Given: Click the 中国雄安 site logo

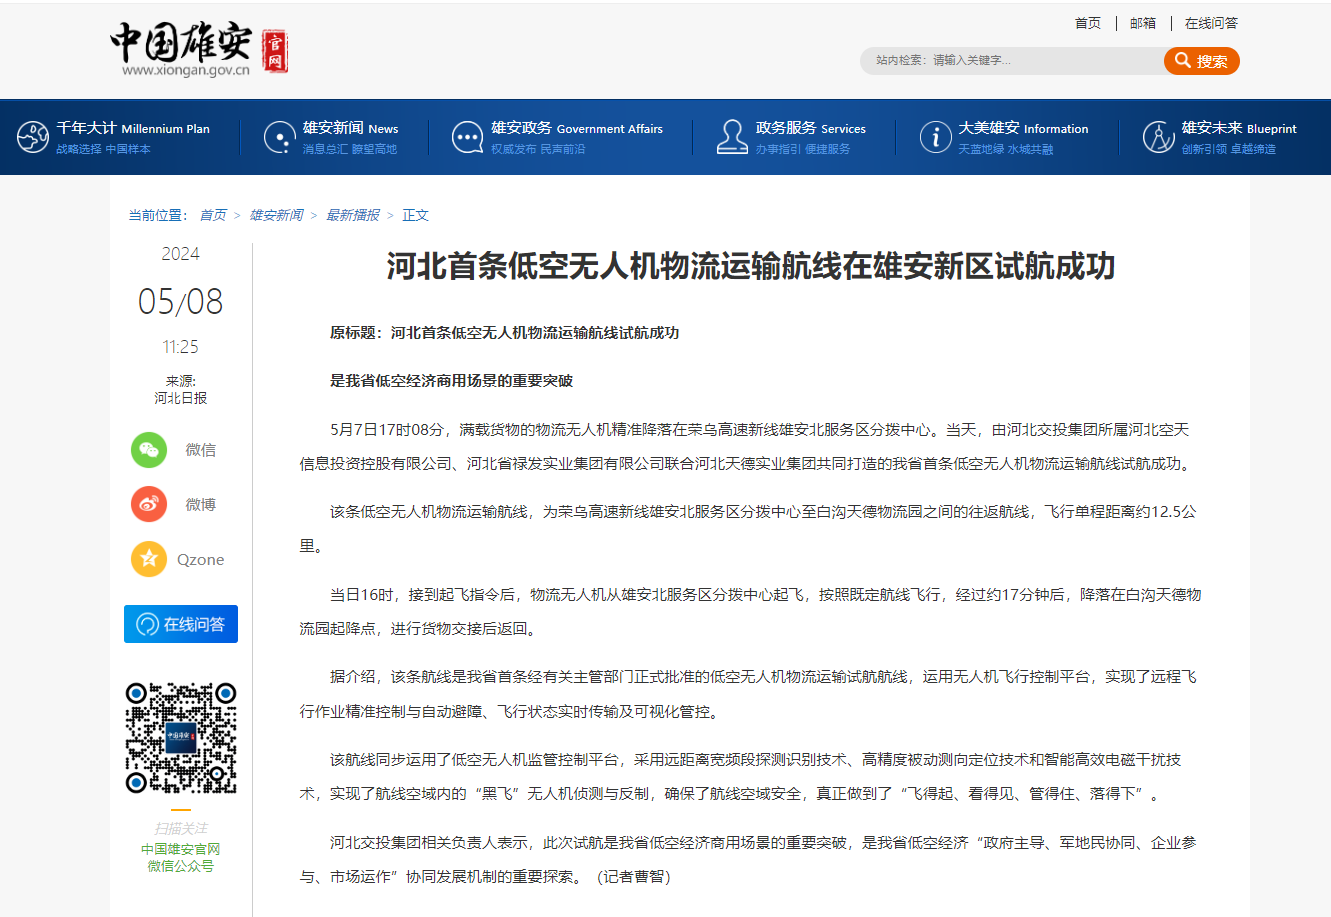Looking at the screenshot, I should point(198,49).
